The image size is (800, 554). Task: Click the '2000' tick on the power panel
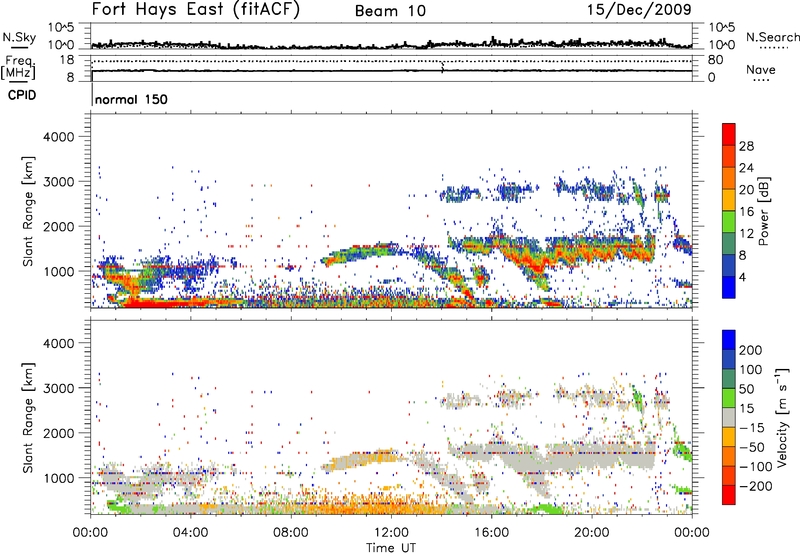tap(59, 226)
